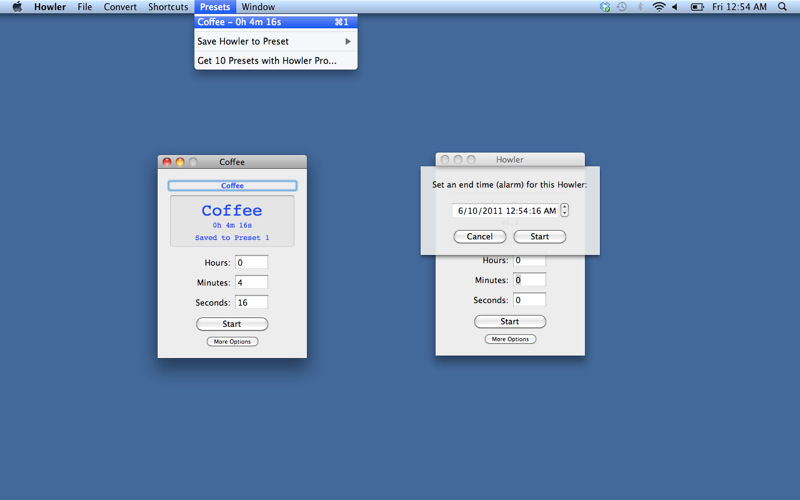Image resolution: width=800 pixels, height=500 pixels.
Task: Click the clock showing Fri 12:54 AM
Action: (739, 7)
